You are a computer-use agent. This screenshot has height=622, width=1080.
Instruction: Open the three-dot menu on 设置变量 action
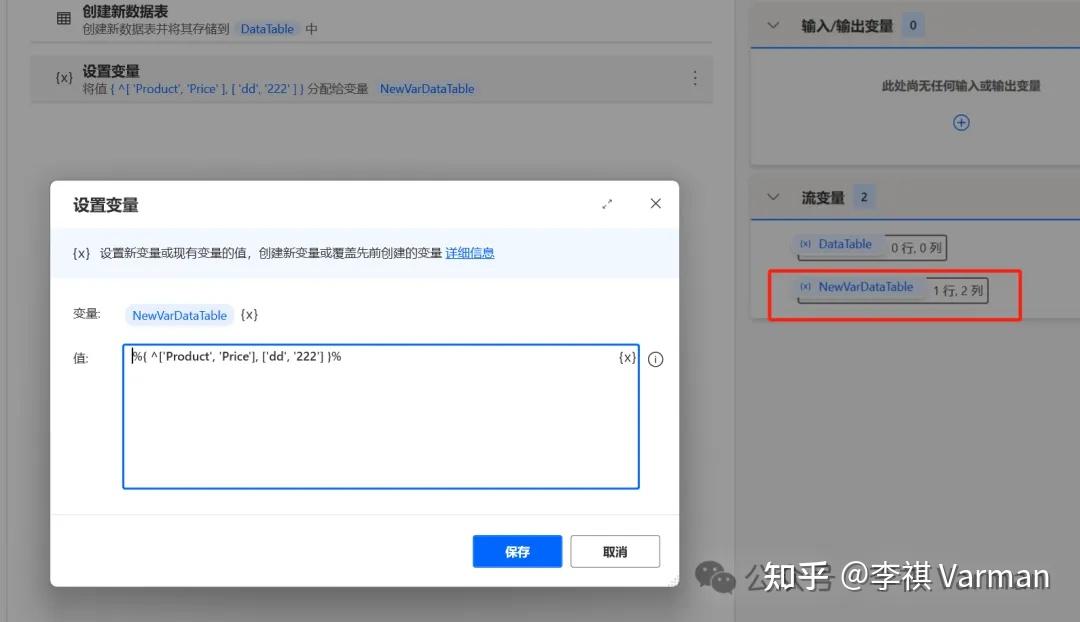(695, 78)
